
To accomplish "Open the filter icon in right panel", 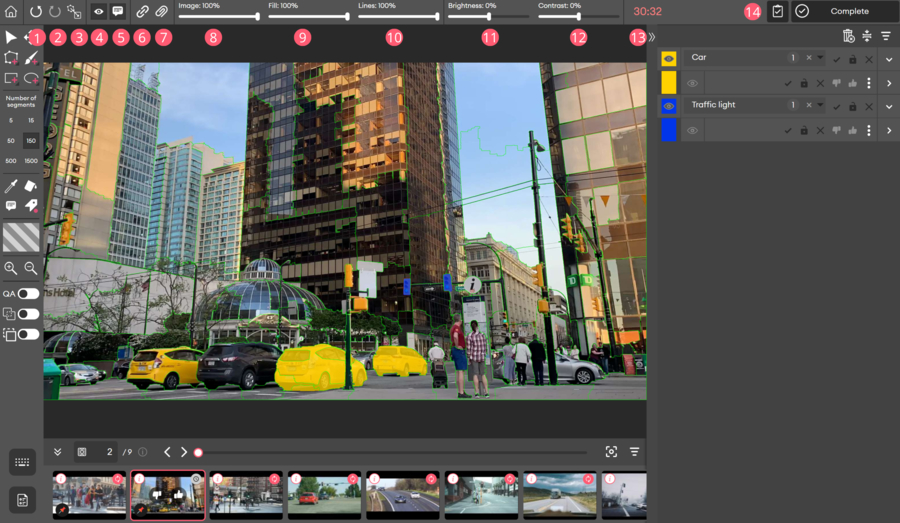I will coord(886,36).
